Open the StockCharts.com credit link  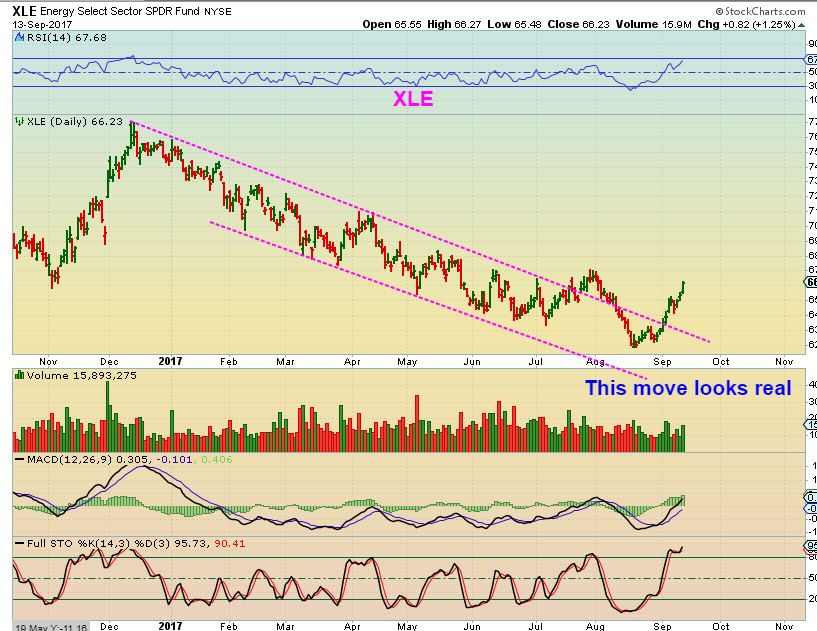point(760,11)
